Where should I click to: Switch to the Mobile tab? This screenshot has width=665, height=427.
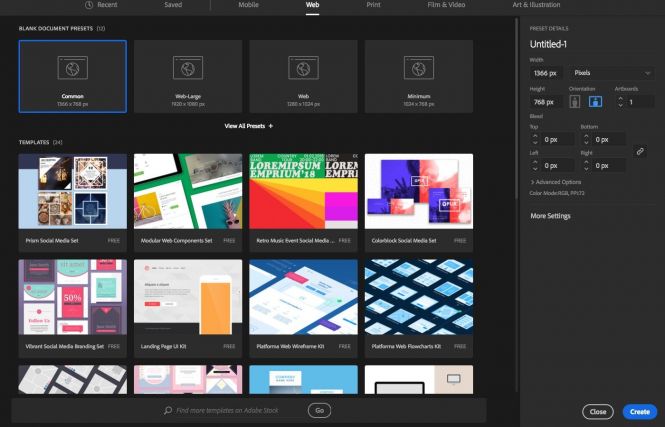pyautogui.click(x=248, y=5)
